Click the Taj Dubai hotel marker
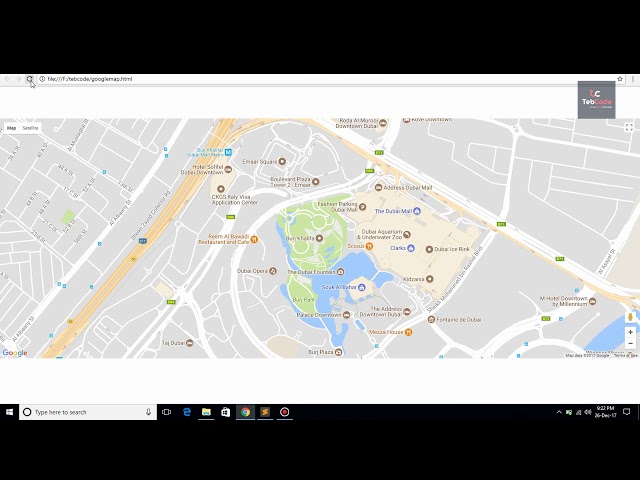The height and width of the screenshot is (480, 640). pyautogui.click(x=189, y=343)
